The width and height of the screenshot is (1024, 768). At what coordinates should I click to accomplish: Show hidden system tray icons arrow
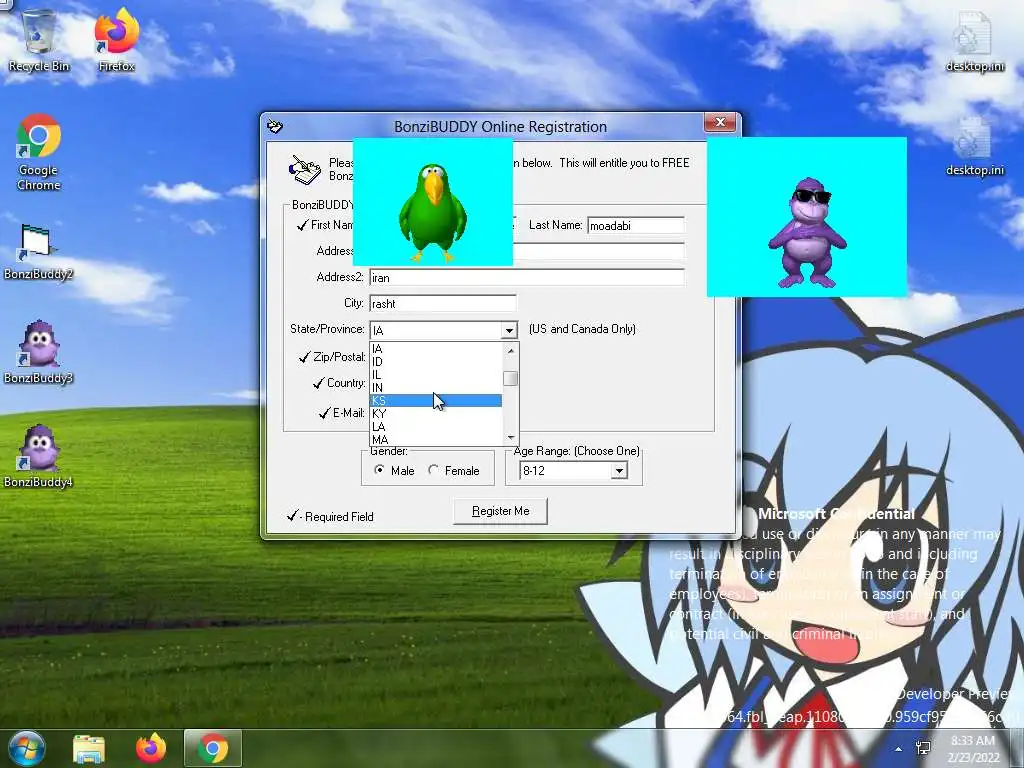pyautogui.click(x=899, y=749)
